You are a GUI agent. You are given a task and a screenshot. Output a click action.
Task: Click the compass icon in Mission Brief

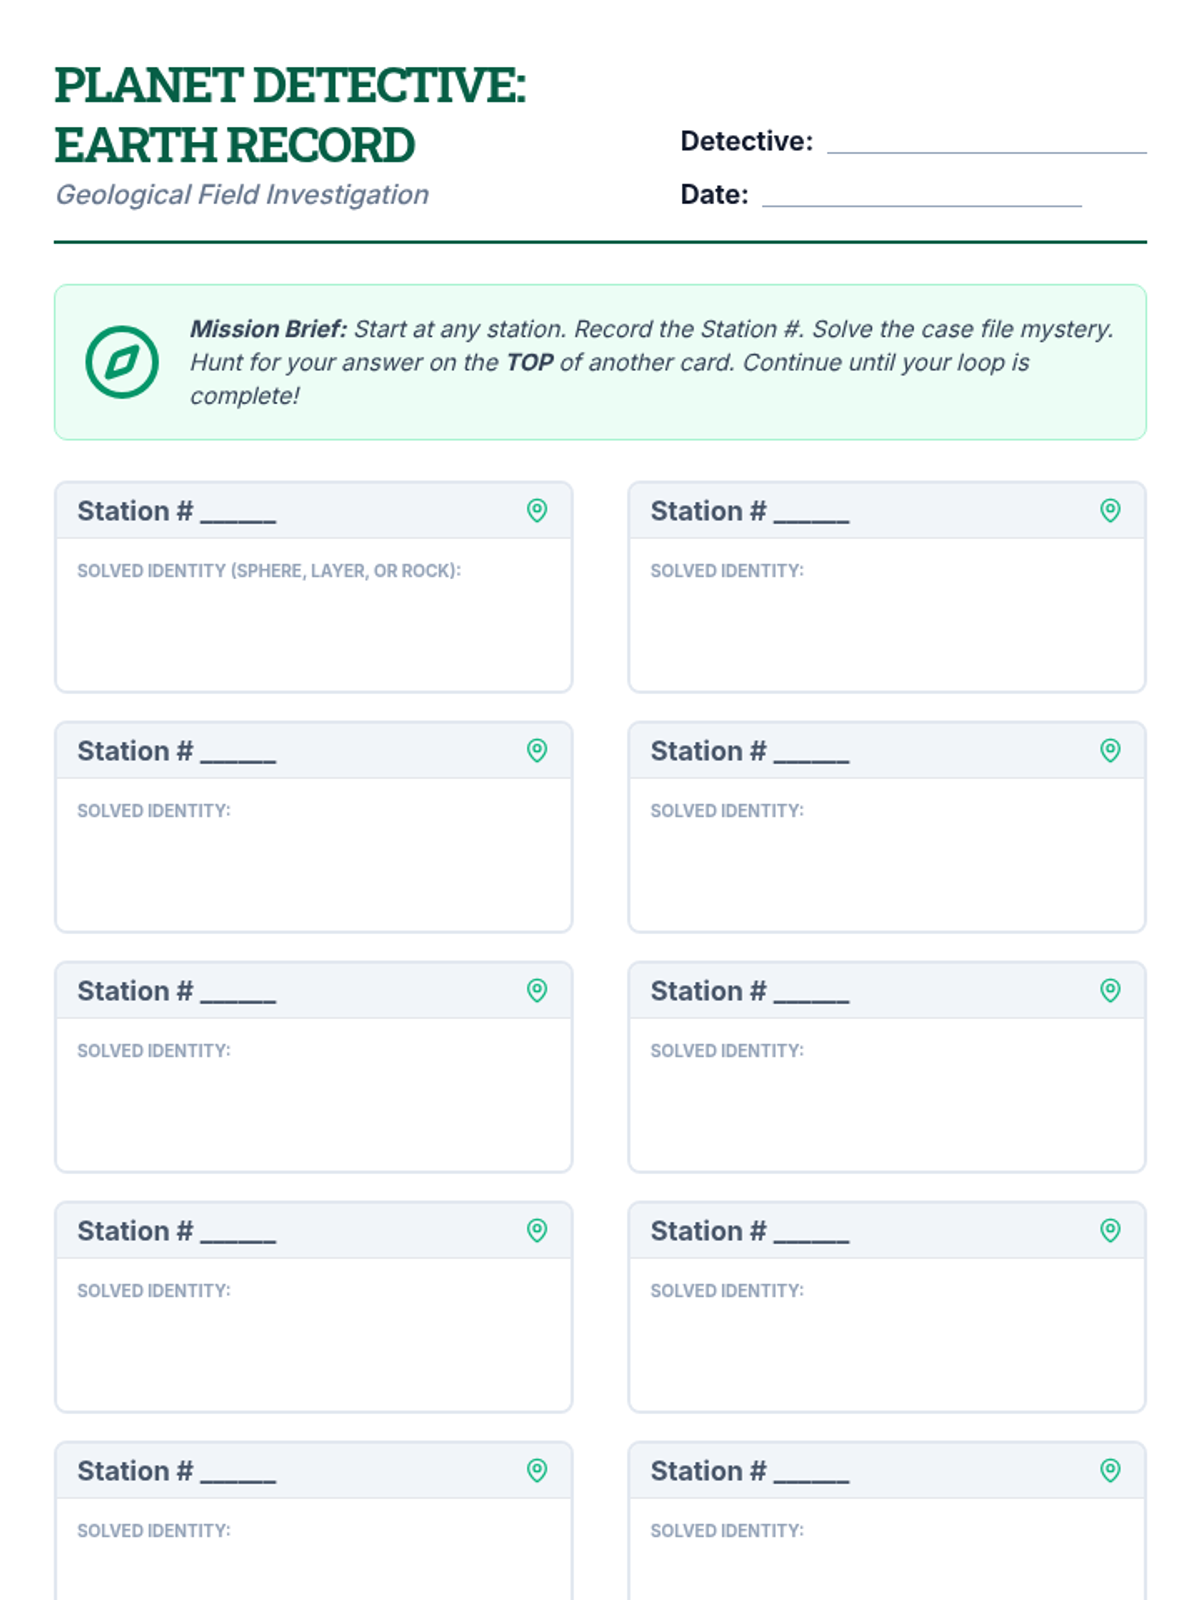pyautogui.click(x=122, y=362)
